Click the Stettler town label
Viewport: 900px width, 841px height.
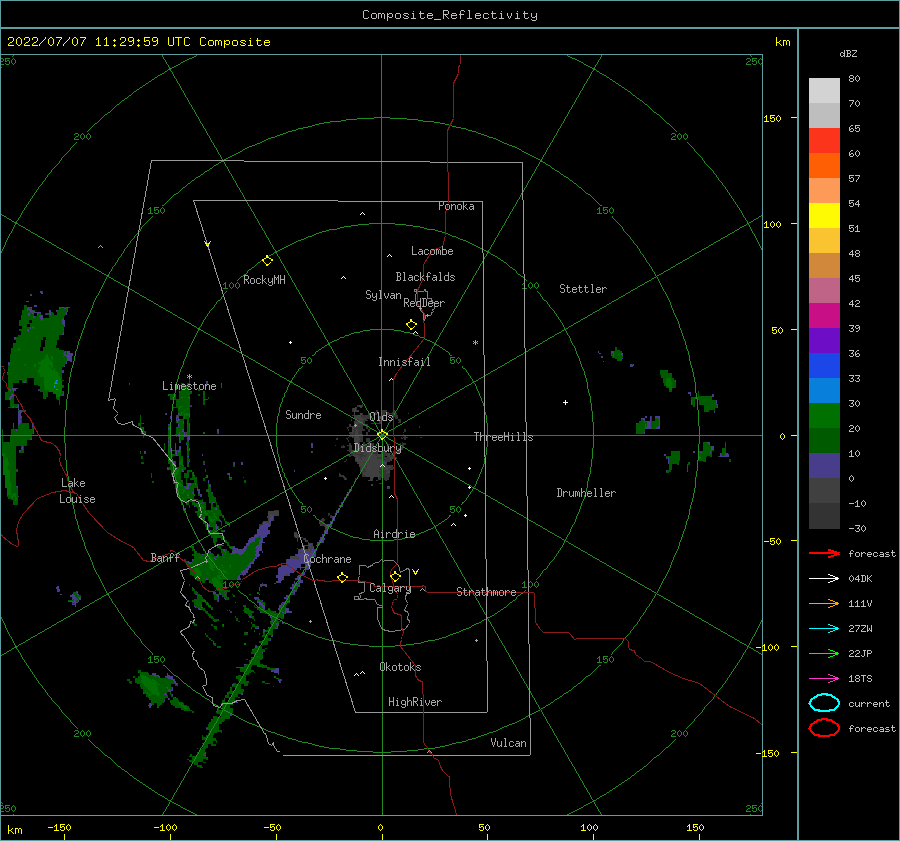[583, 289]
